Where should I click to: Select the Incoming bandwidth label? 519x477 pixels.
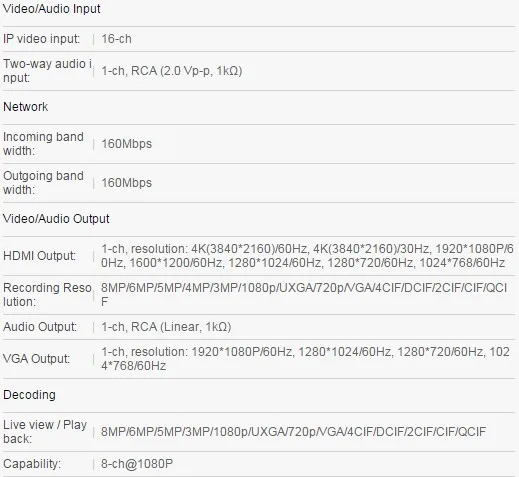(43, 144)
